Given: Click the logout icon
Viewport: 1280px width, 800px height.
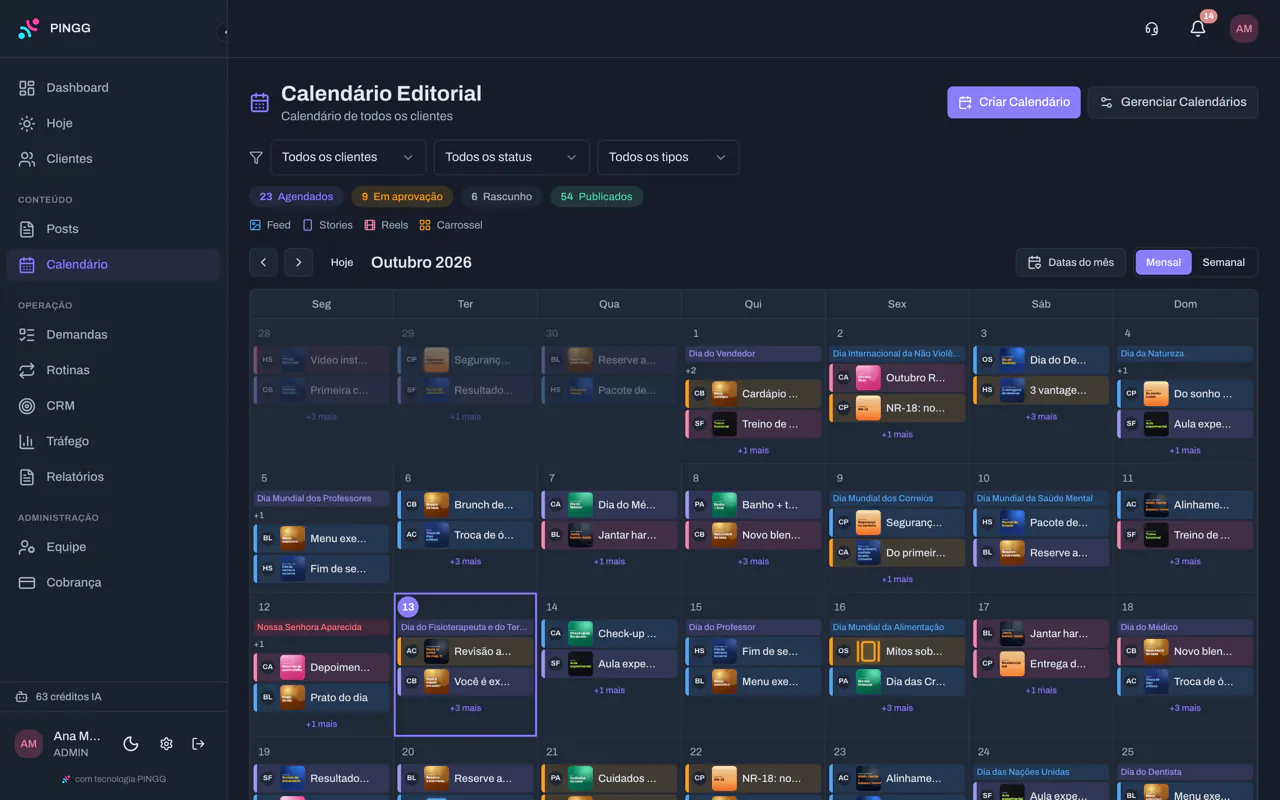Looking at the screenshot, I should pyautogui.click(x=198, y=743).
